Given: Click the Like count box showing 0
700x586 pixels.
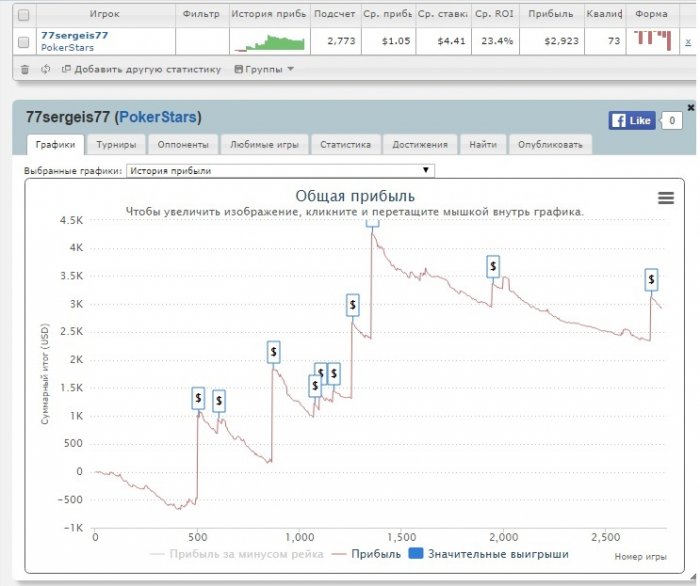Looking at the screenshot, I should (671, 121).
